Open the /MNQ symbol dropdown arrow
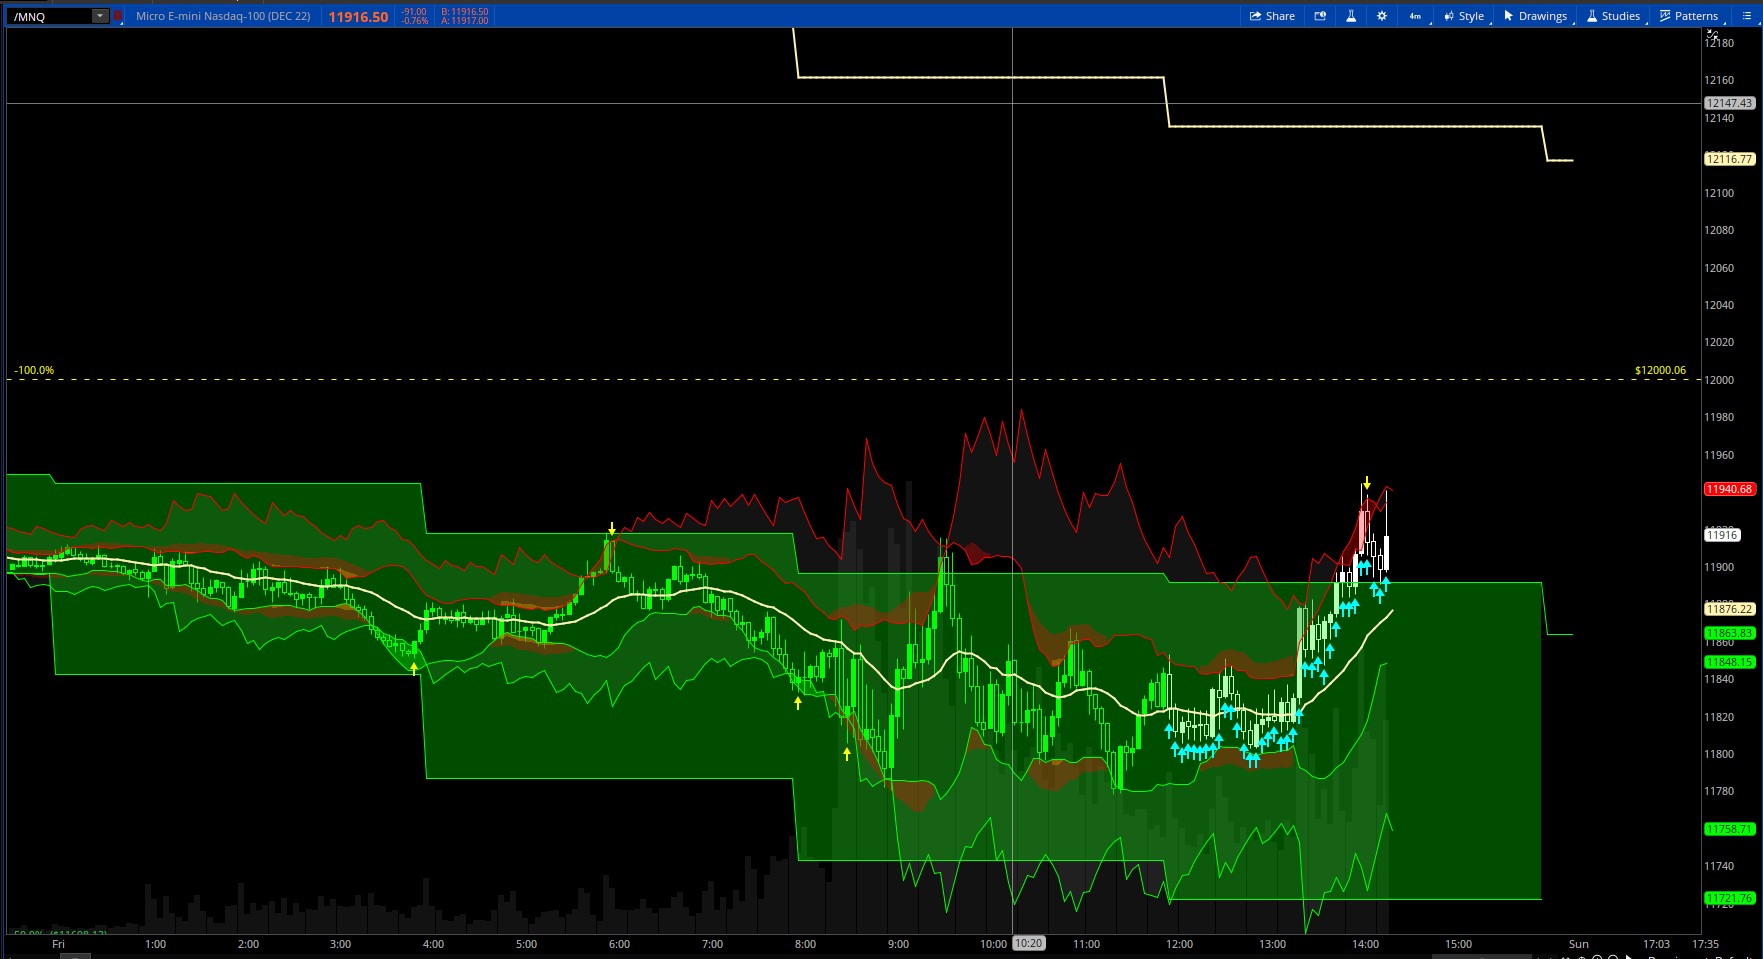 click(x=98, y=15)
